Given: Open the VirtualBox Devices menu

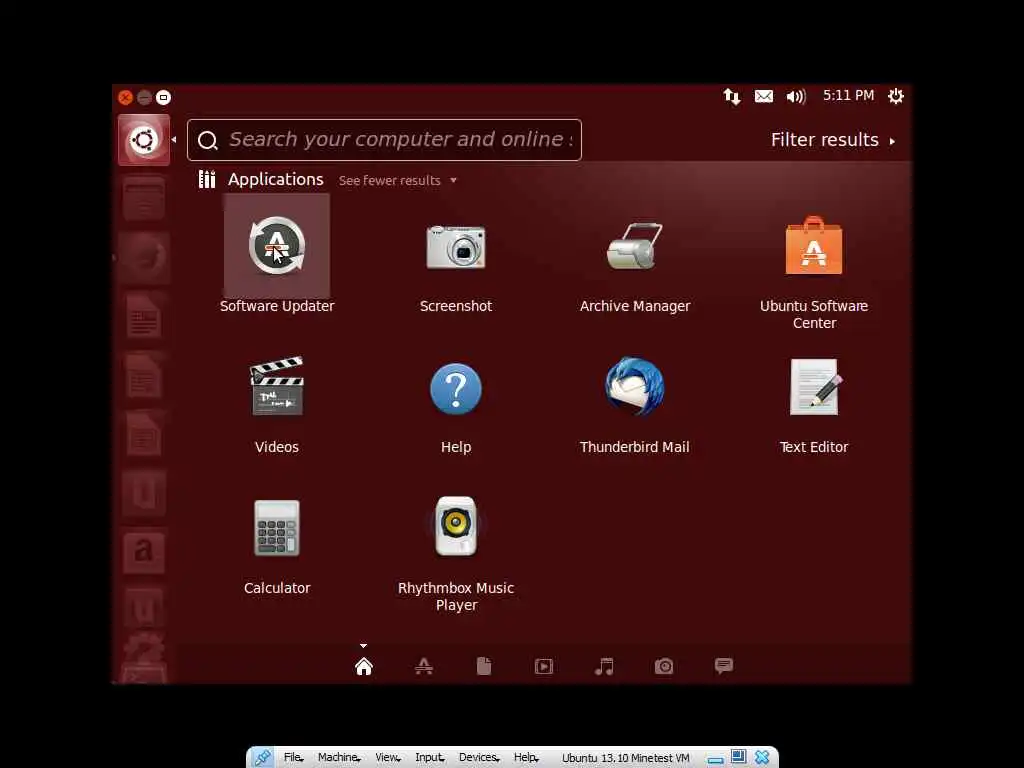Looking at the screenshot, I should (x=479, y=758).
